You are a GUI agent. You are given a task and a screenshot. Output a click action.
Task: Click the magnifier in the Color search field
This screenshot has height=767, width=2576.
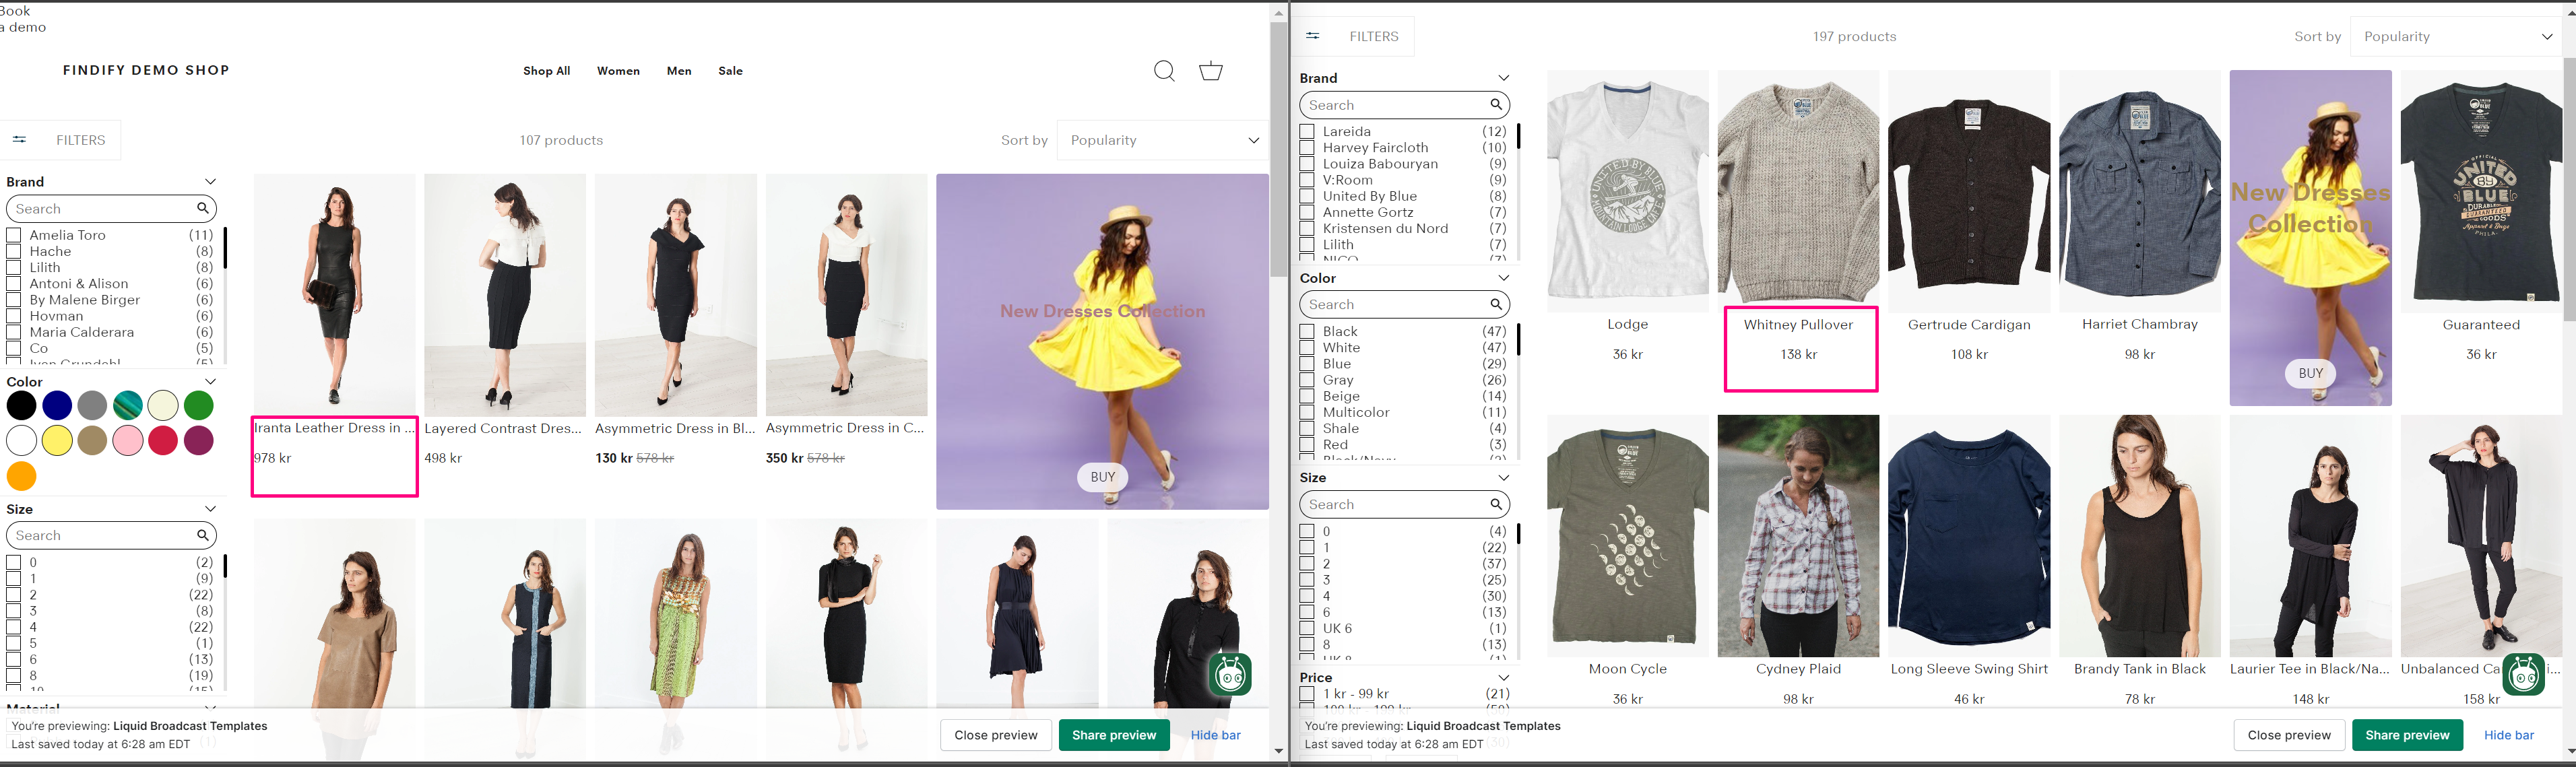(x=1496, y=304)
